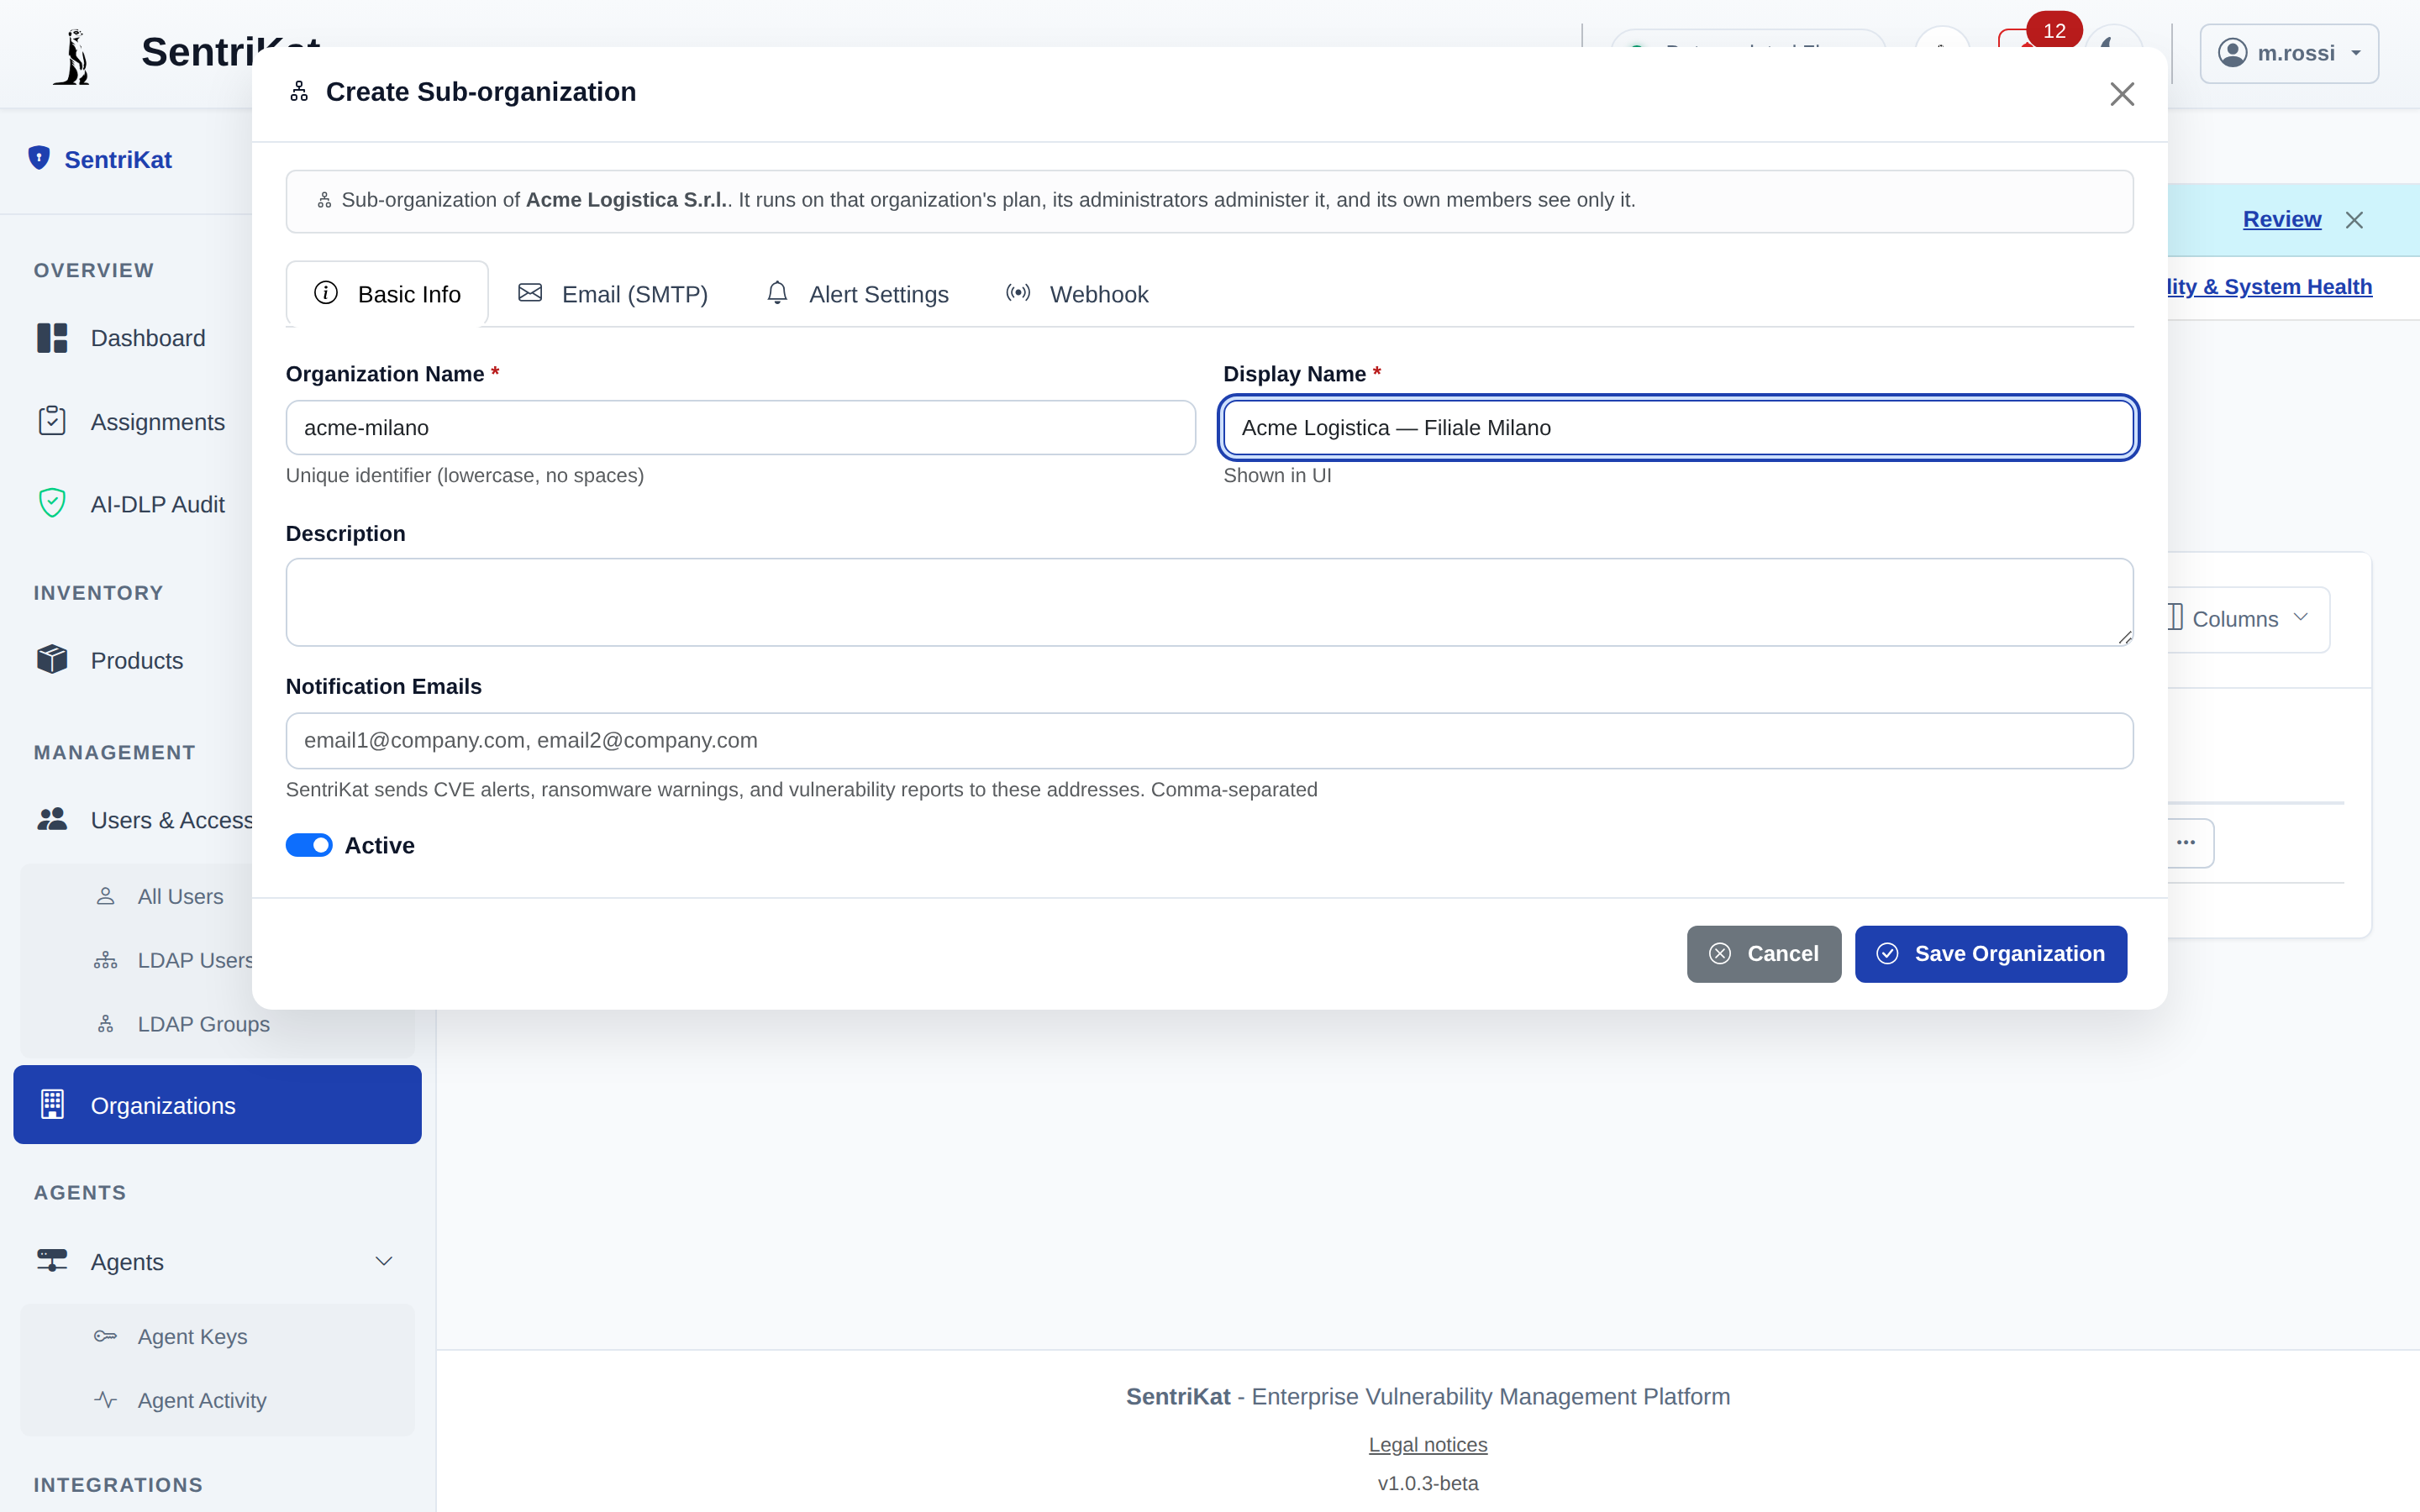This screenshot has height=1512, width=2420.
Task: Open Legal notices link in footer
Action: pyautogui.click(x=1428, y=1445)
